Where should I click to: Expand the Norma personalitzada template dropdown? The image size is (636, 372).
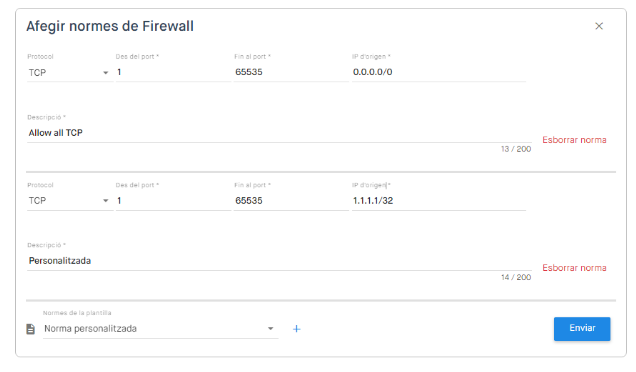coord(161,329)
